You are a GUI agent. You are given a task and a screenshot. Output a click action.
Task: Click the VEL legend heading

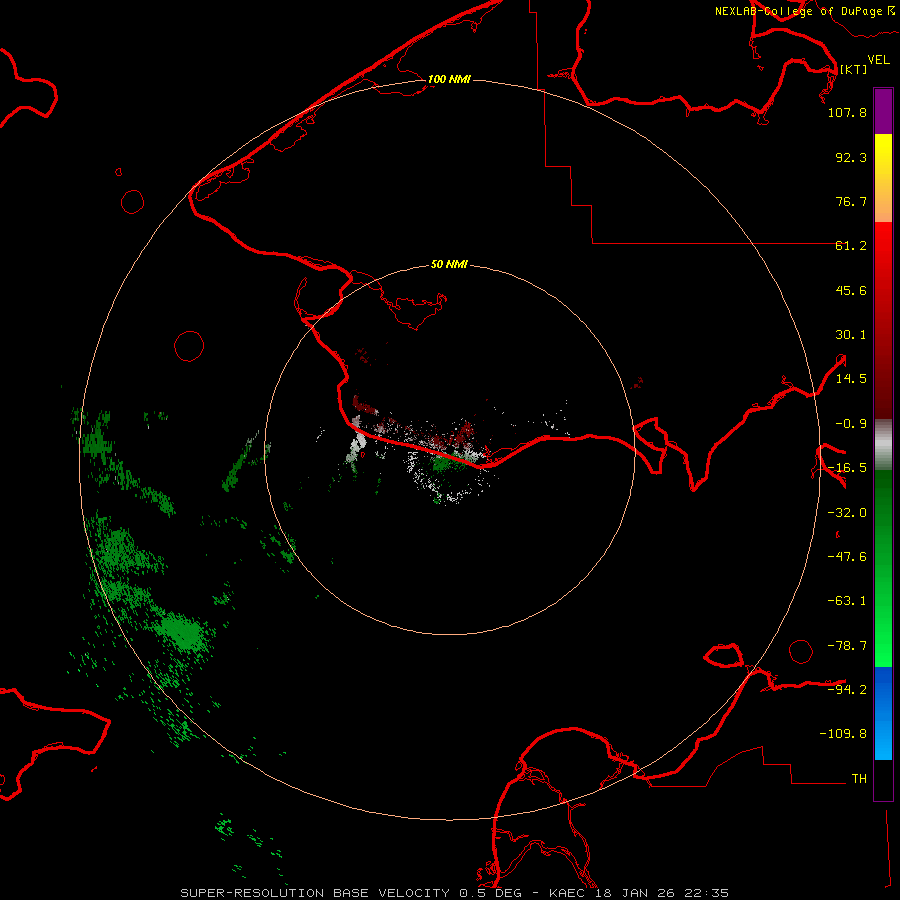point(878,60)
